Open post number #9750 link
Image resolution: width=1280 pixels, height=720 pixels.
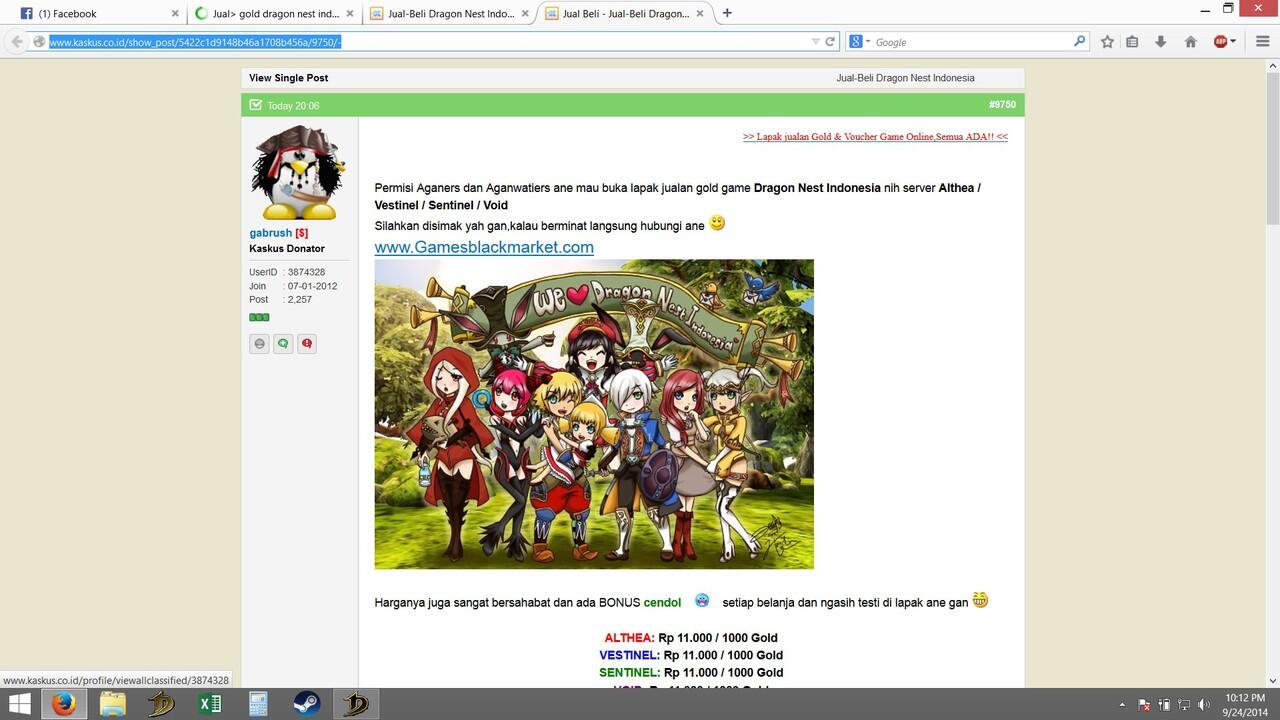[x=1002, y=105]
